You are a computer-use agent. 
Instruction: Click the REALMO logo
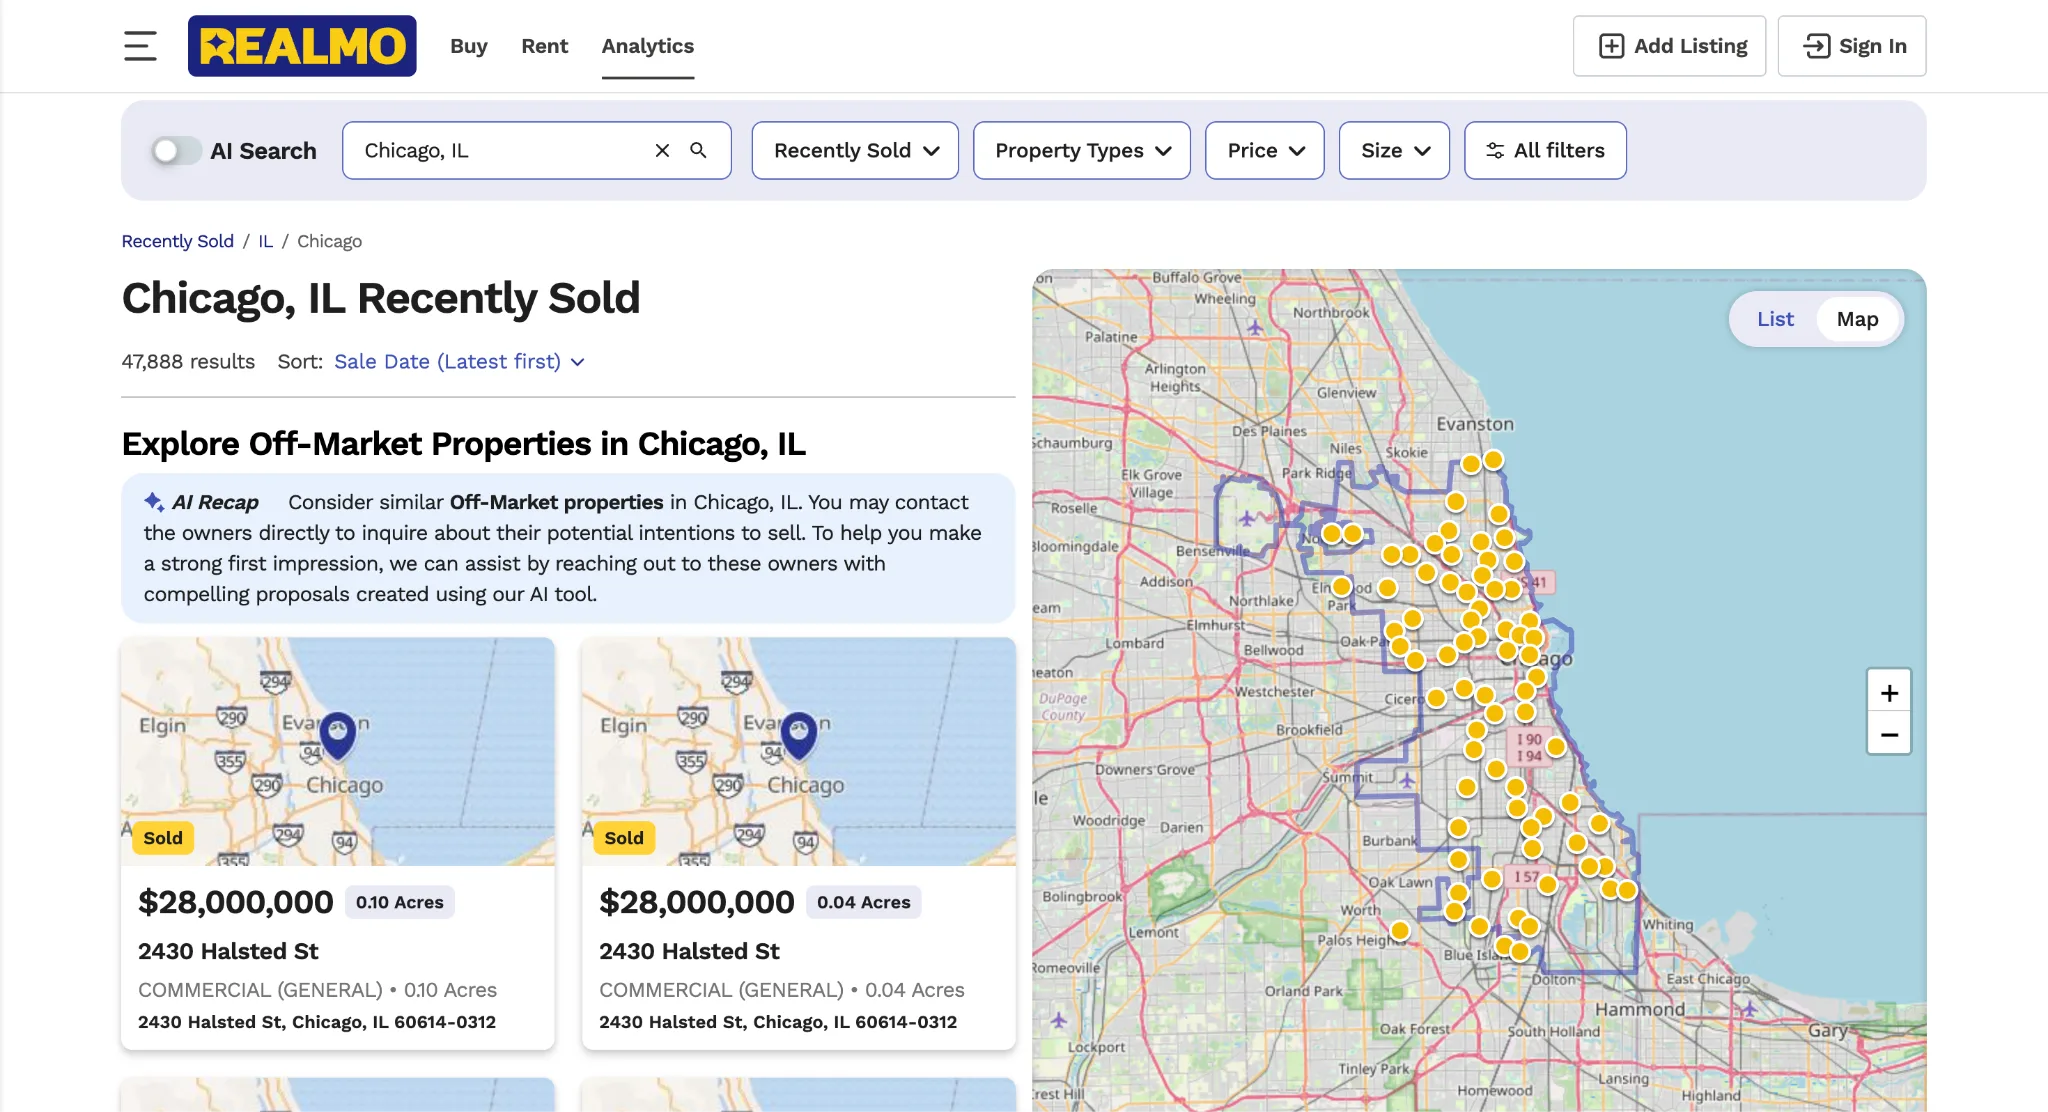(x=302, y=46)
